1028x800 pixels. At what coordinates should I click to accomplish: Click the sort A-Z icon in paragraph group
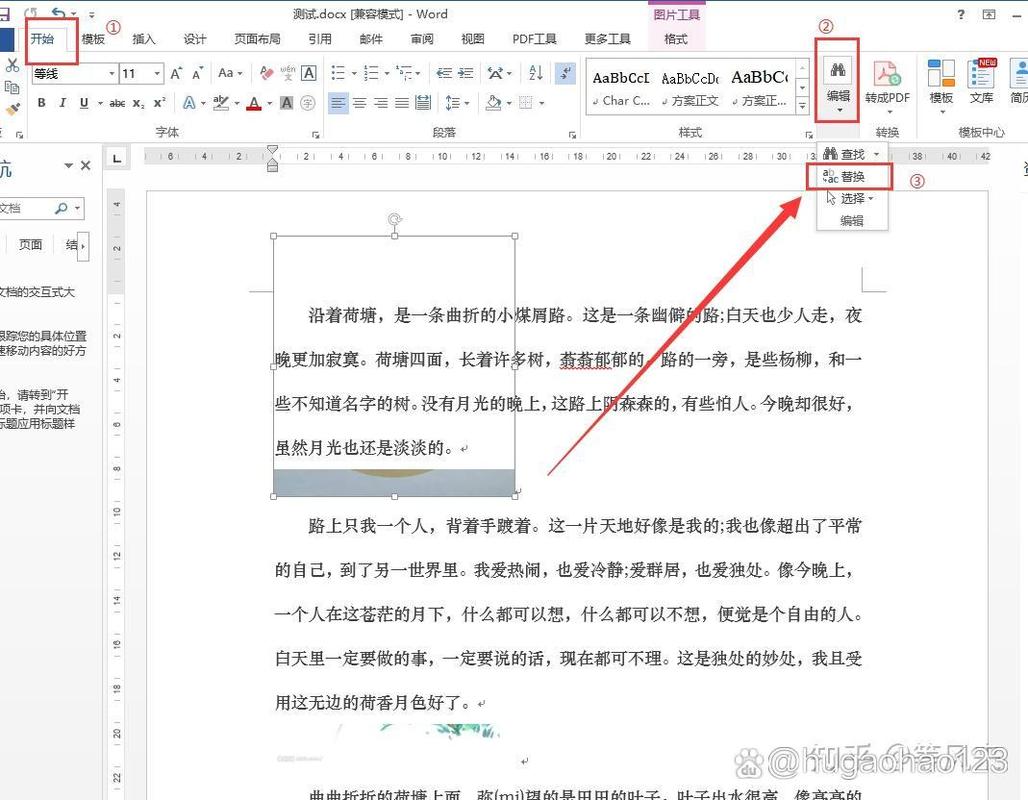coord(535,73)
